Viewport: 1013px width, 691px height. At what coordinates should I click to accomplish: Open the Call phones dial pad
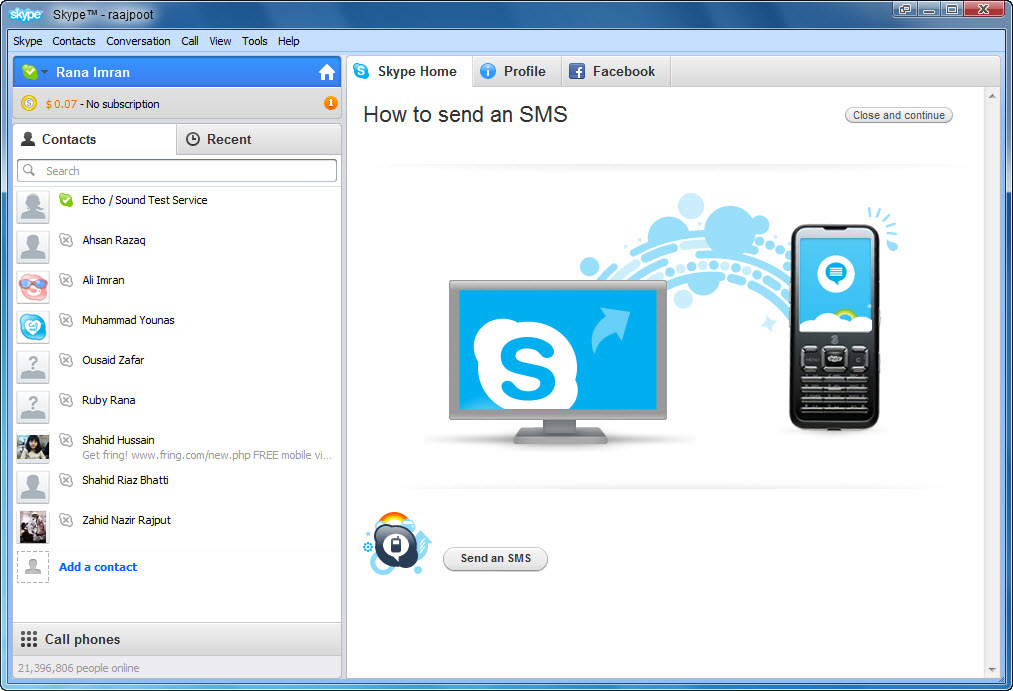point(177,639)
